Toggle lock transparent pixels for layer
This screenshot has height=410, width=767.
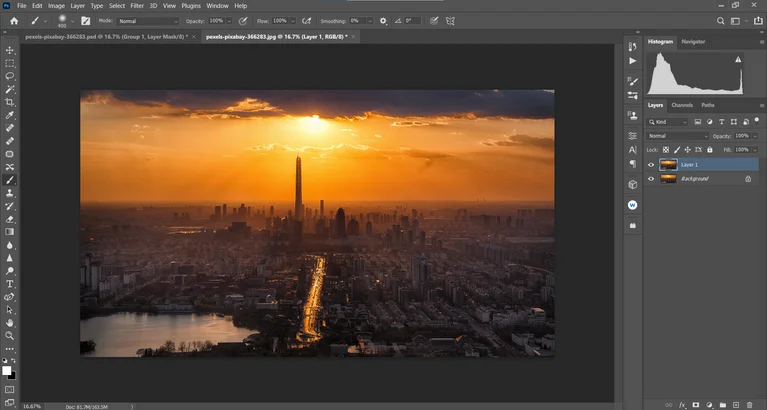click(x=667, y=149)
